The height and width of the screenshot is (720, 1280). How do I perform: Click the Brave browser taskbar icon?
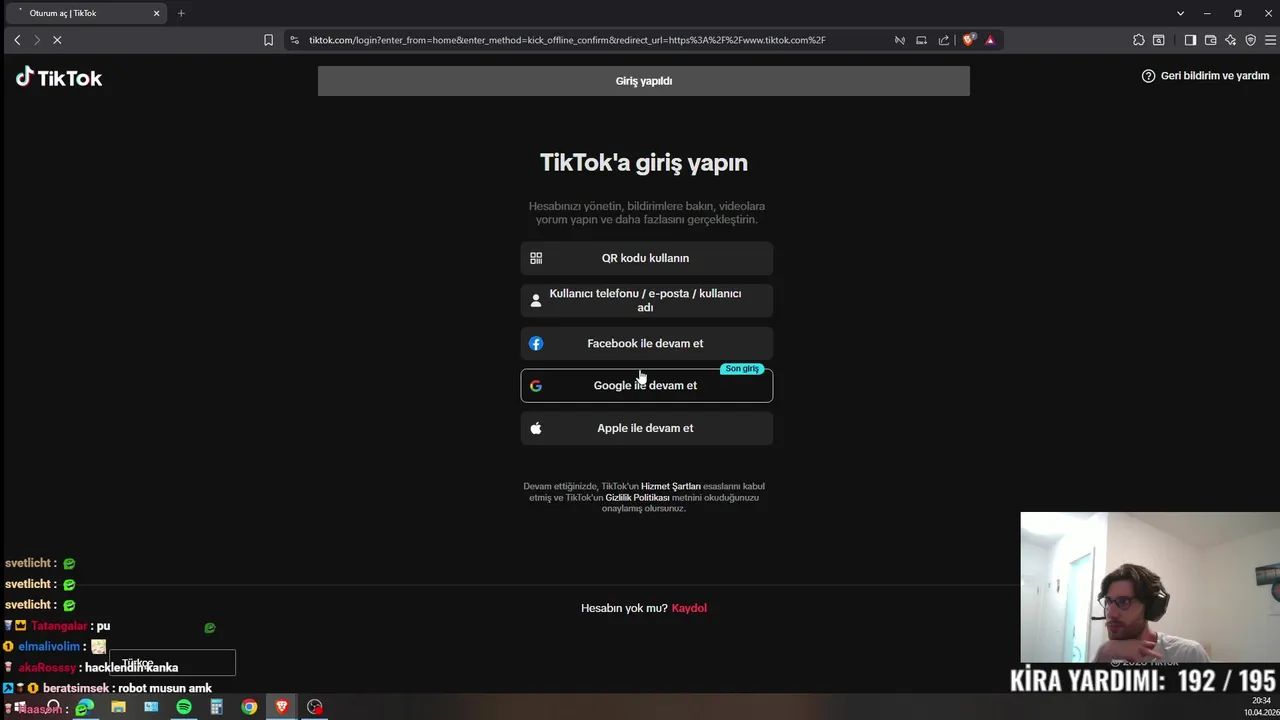[282, 707]
